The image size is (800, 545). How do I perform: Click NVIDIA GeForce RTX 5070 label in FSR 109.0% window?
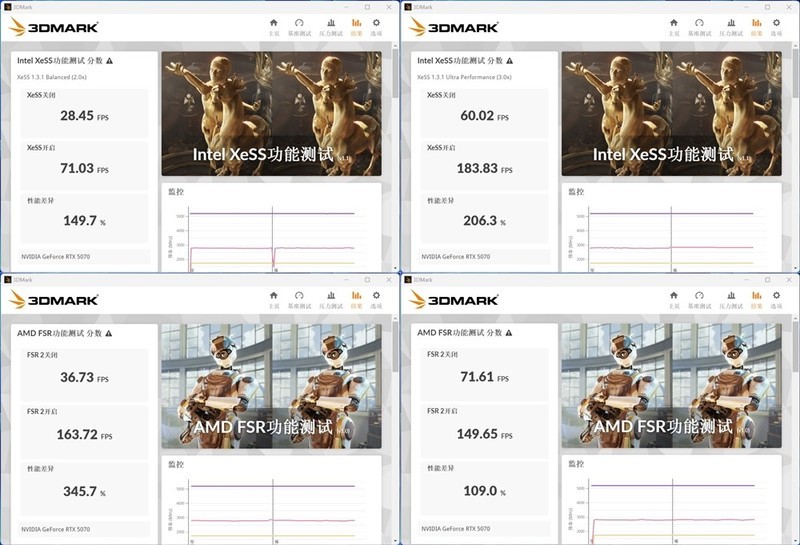click(x=456, y=529)
